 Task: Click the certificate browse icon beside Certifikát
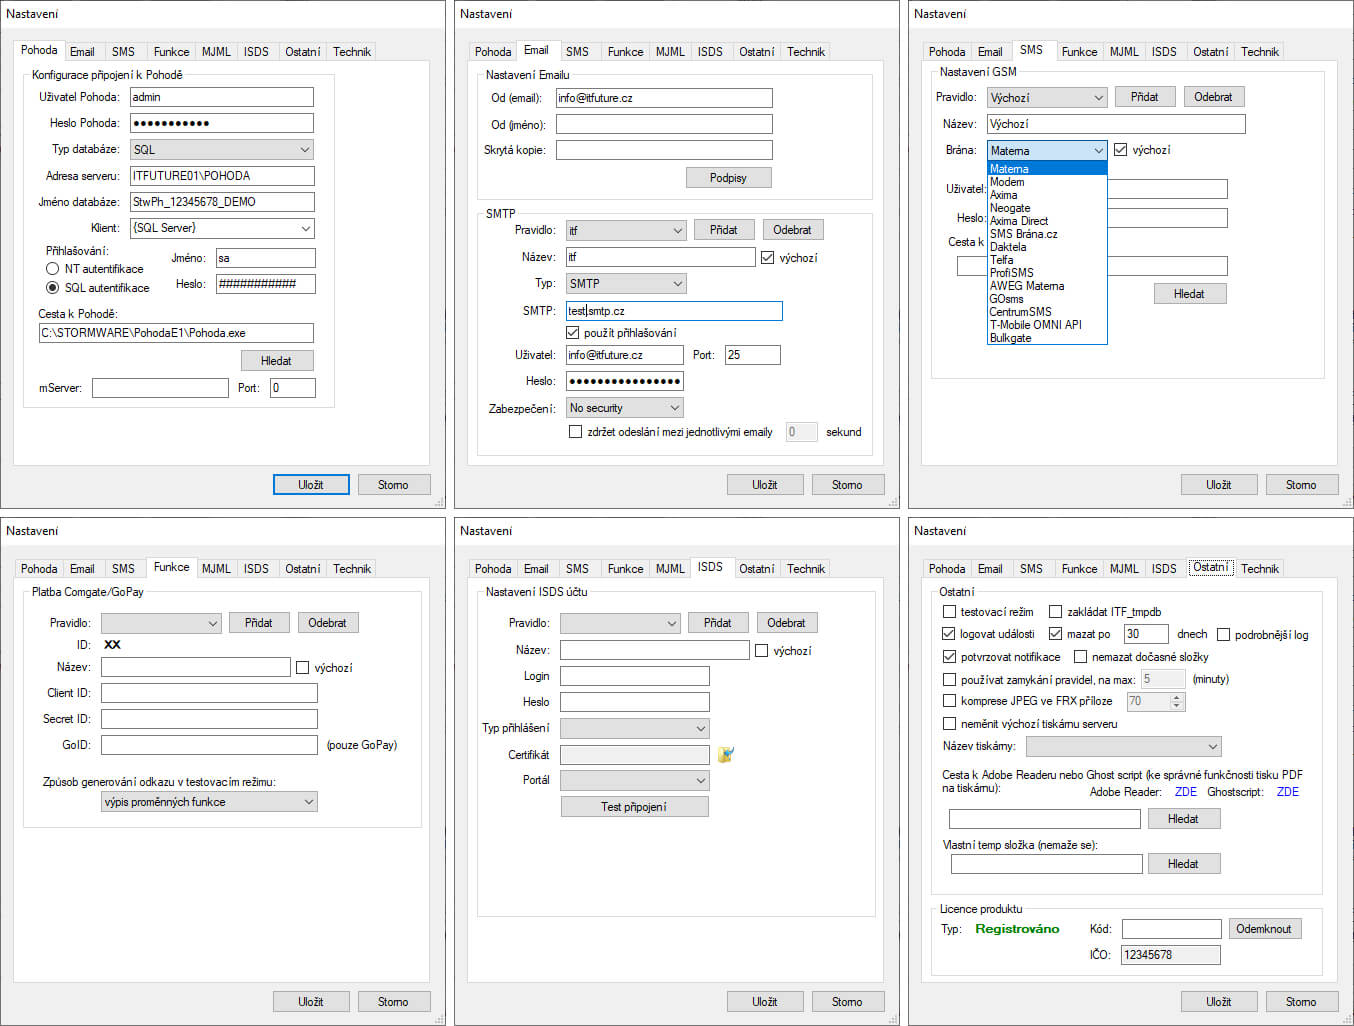(726, 754)
